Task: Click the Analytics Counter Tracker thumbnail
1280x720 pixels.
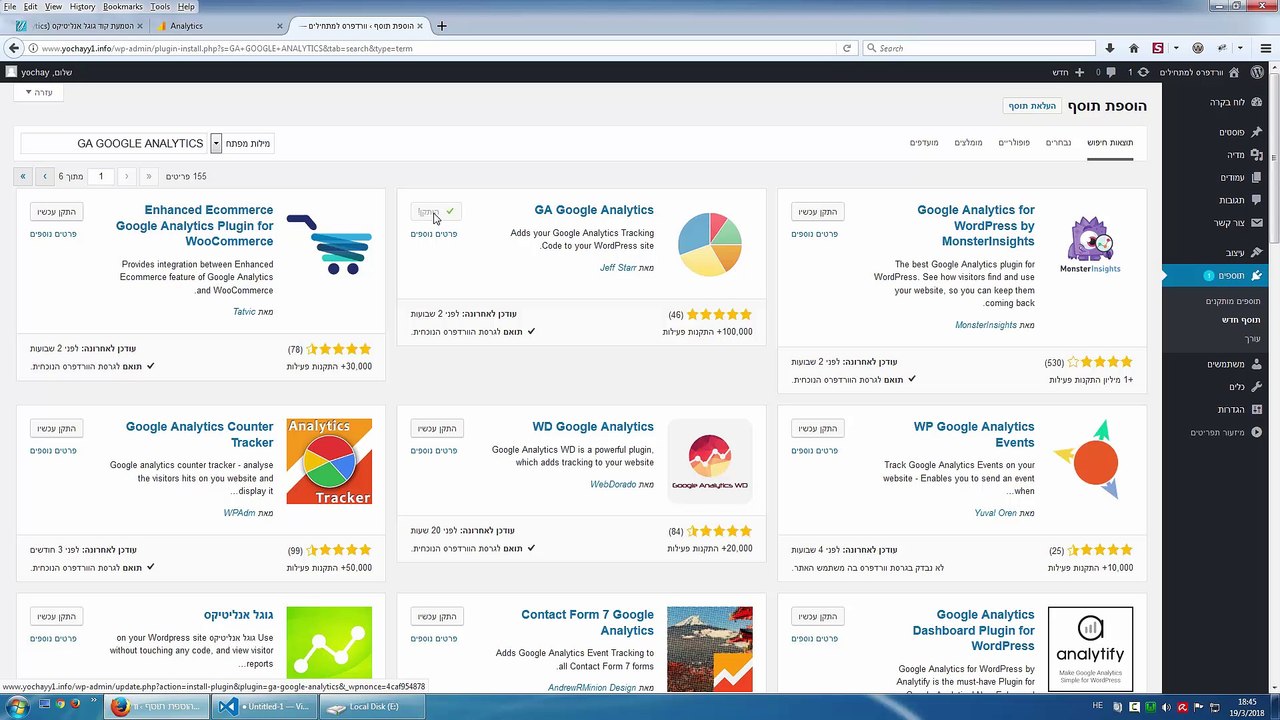Action: tap(329, 461)
